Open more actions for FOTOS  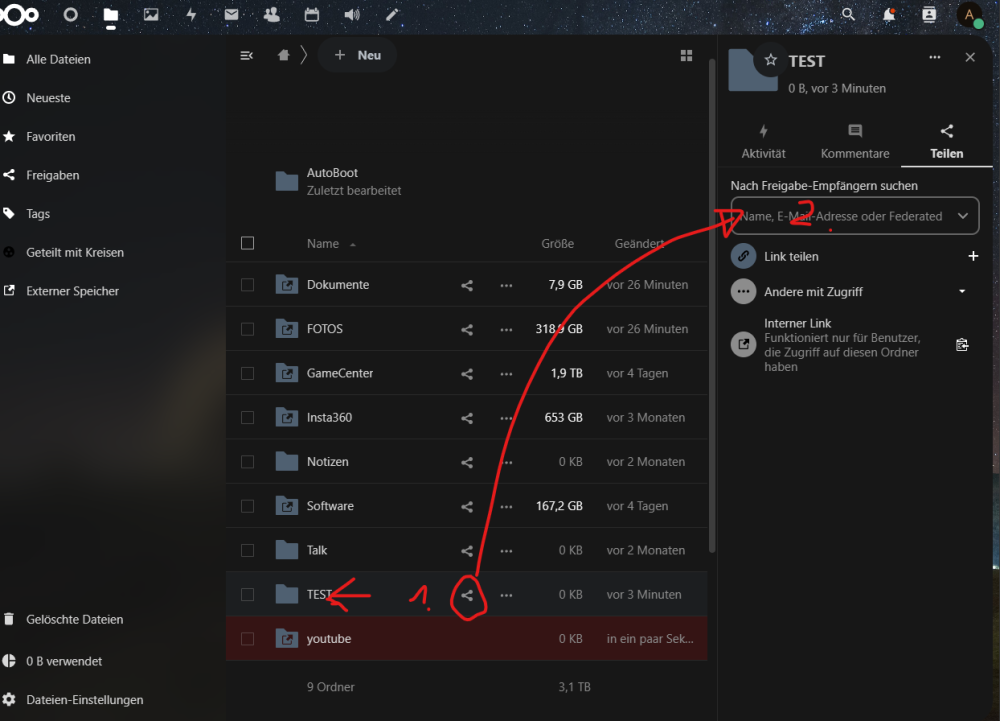pyautogui.click(x=506, y=330)
